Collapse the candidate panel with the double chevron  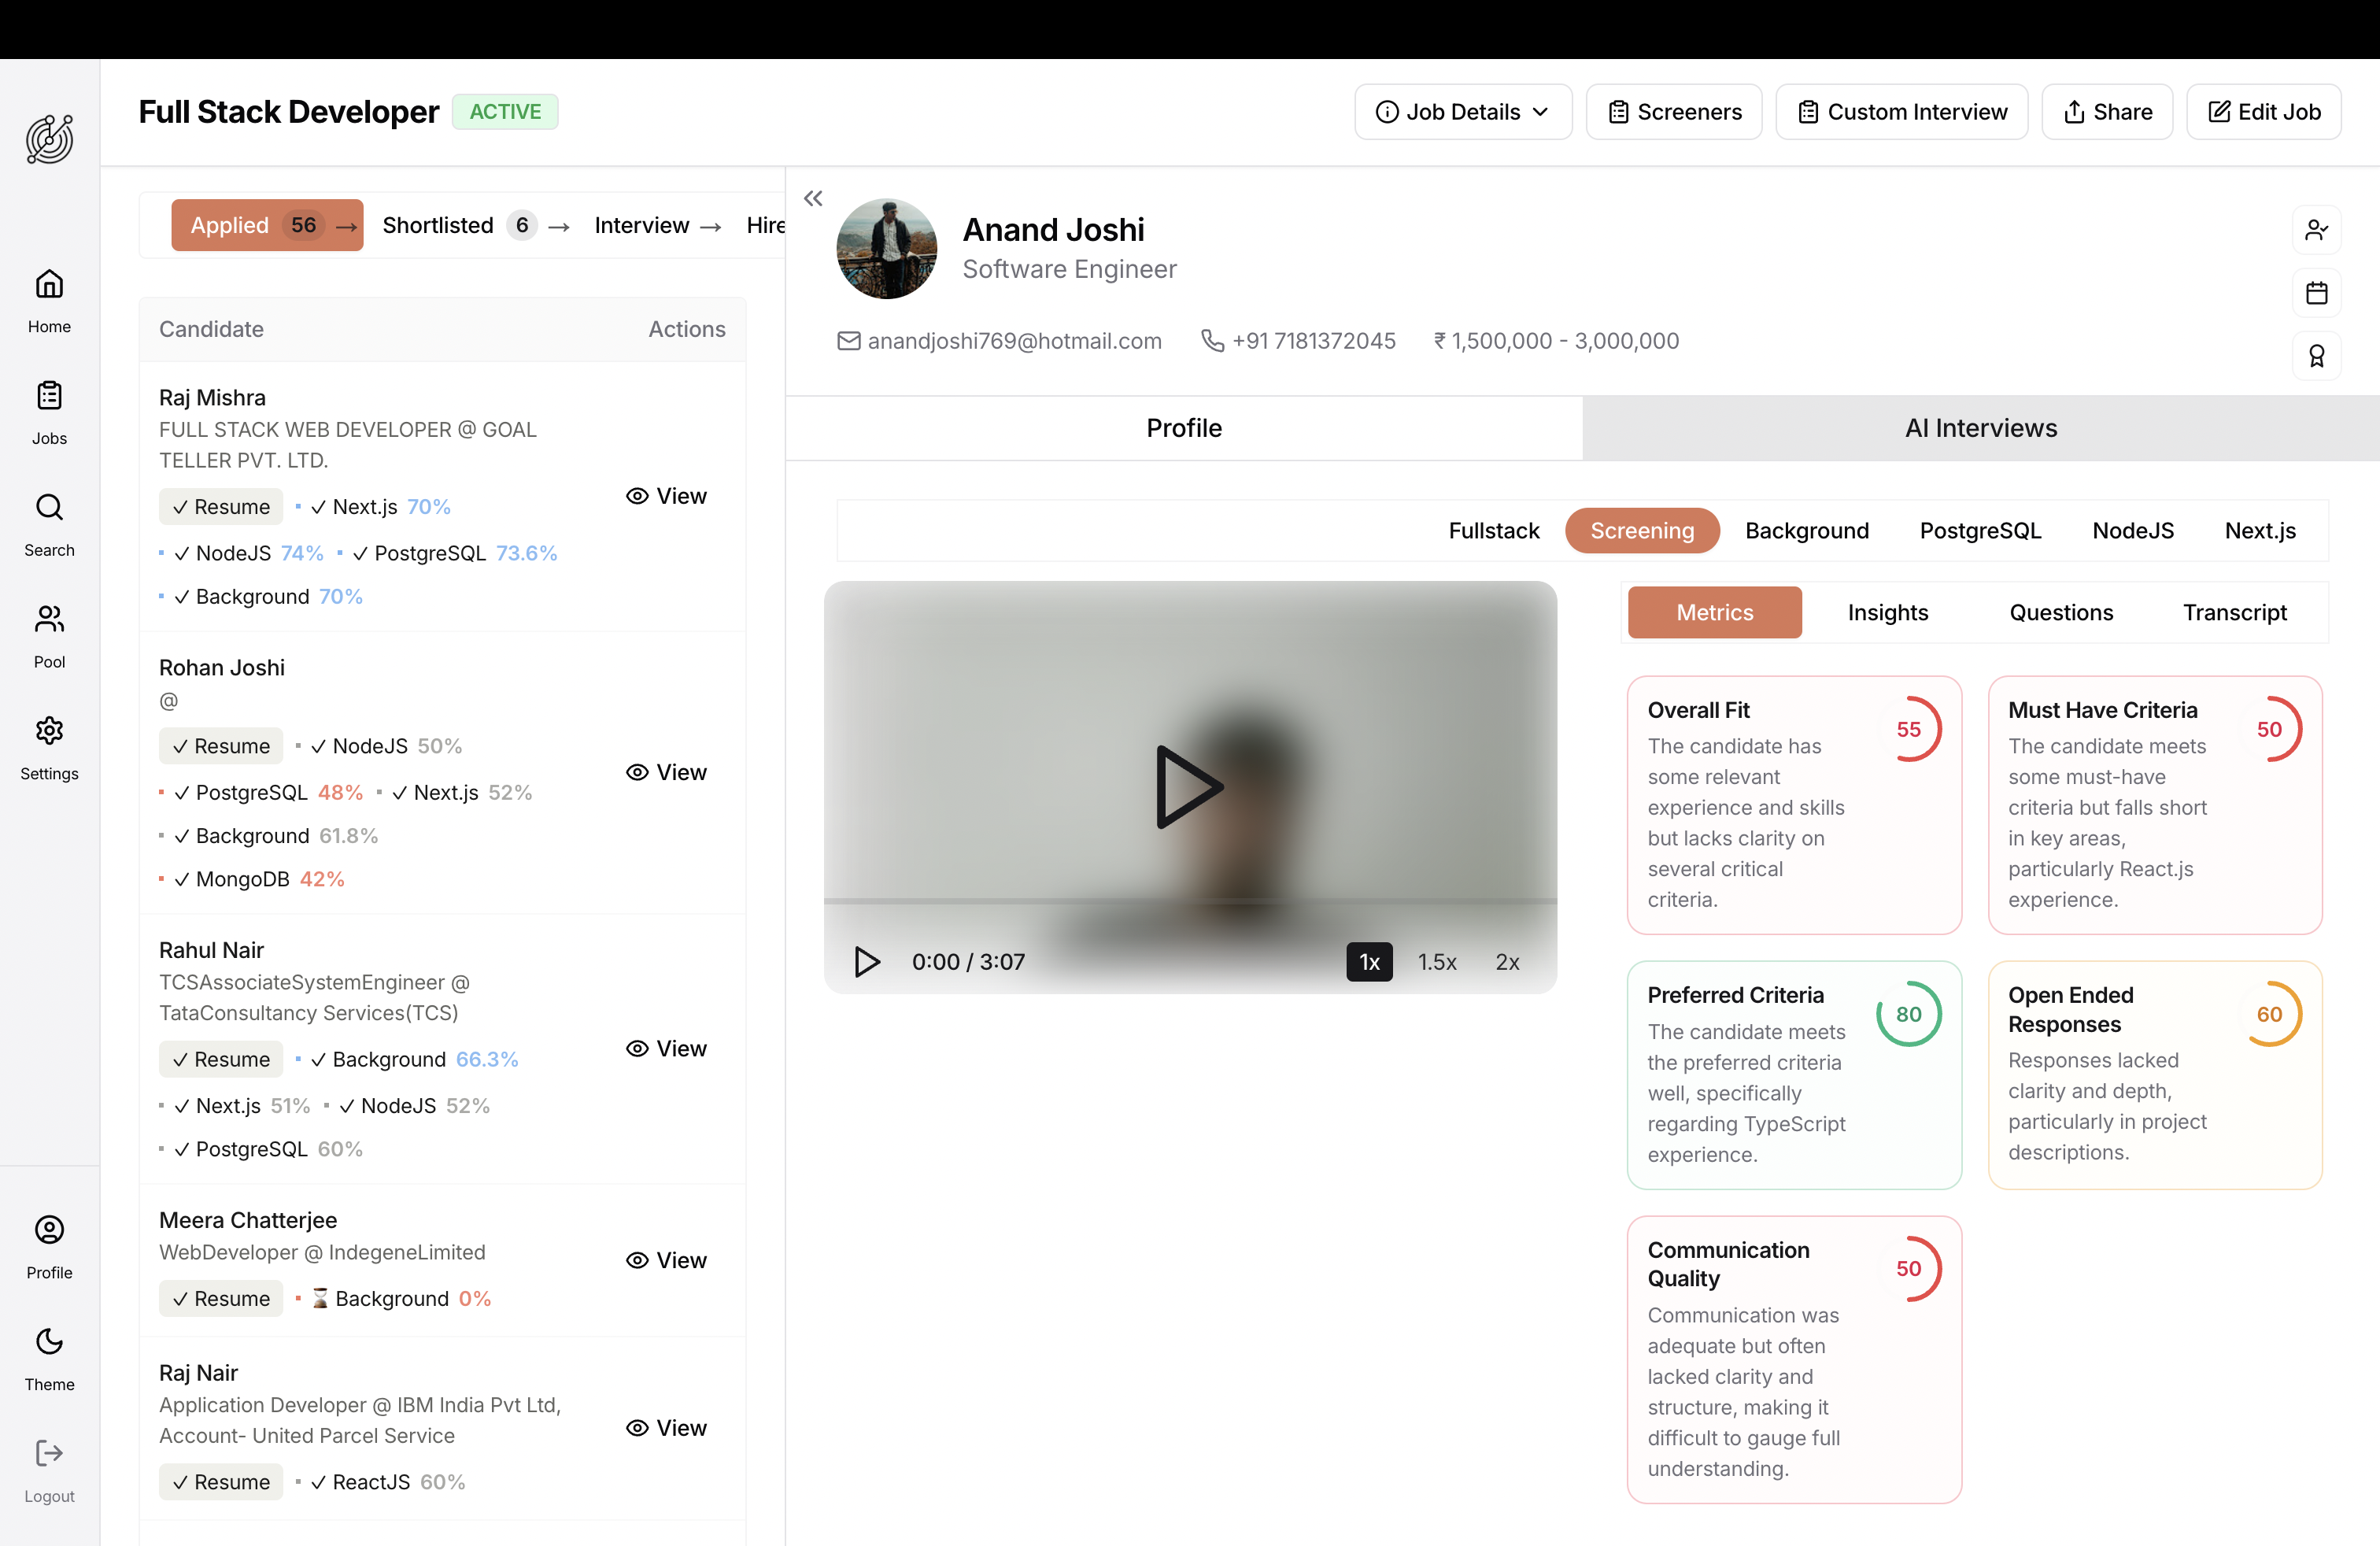(813, 198)
